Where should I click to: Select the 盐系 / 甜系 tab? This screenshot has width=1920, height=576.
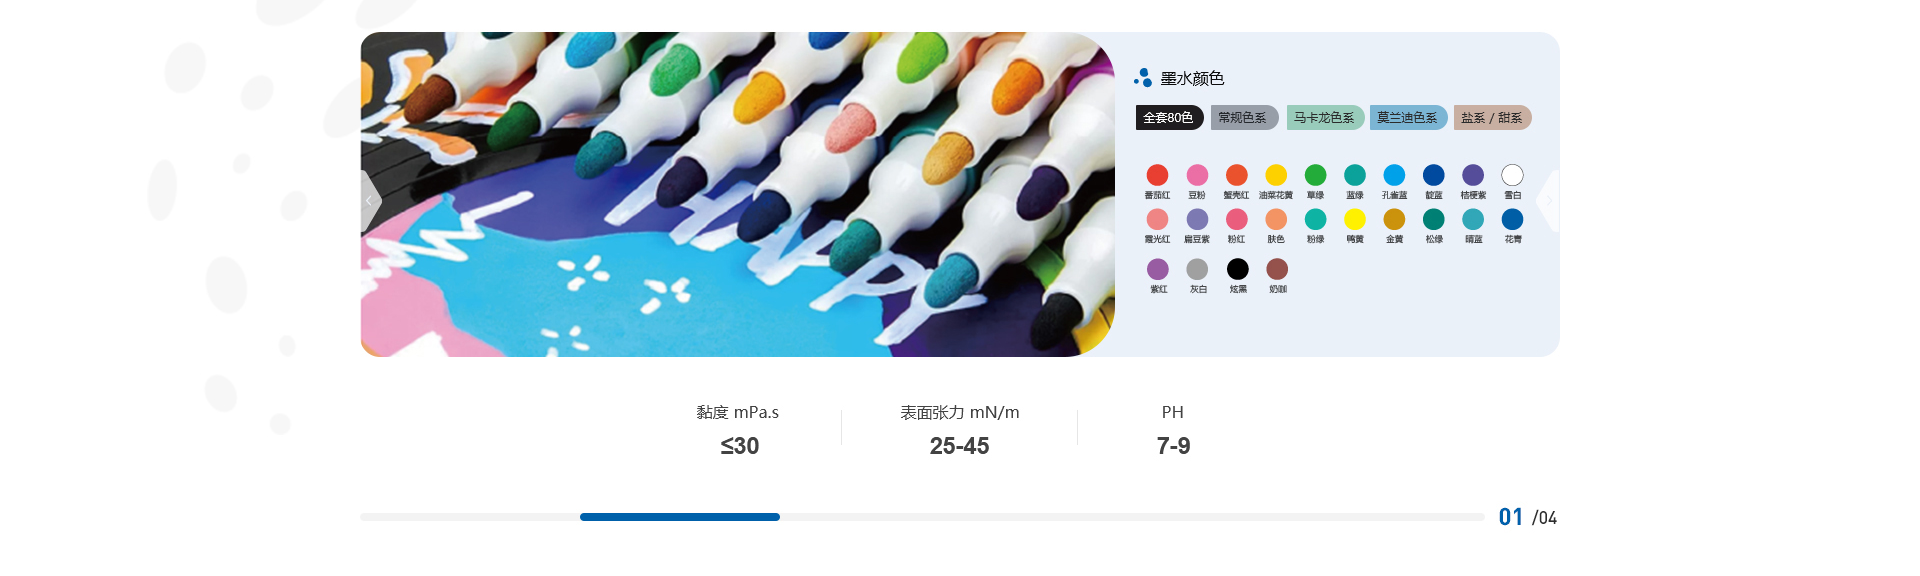coord(1492,117)
